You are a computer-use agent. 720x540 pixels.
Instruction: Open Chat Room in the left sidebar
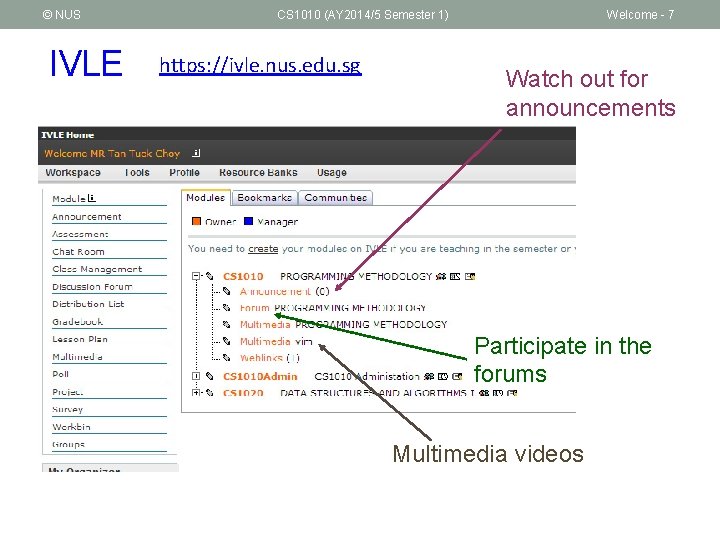click(x=79, y=252)
